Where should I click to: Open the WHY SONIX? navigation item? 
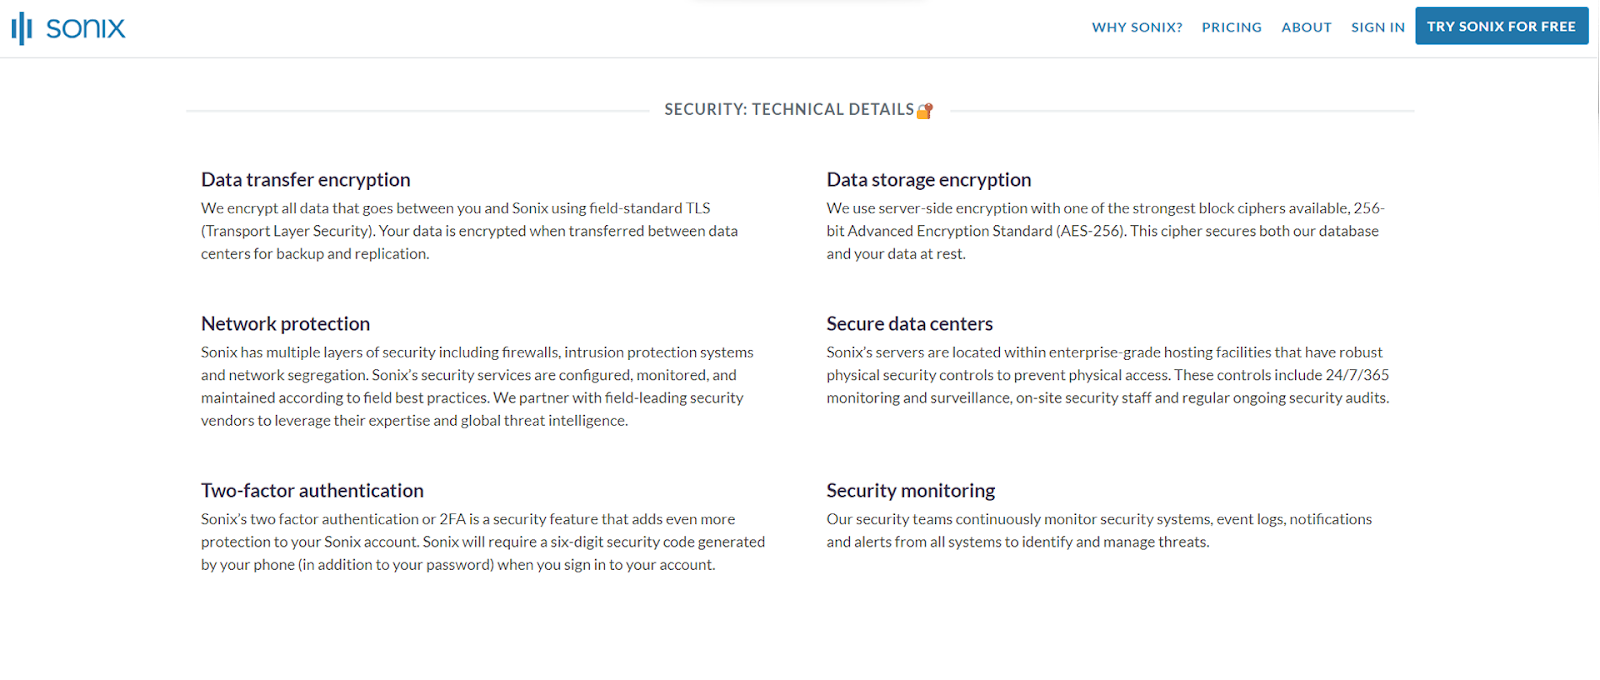[1137, 27]
